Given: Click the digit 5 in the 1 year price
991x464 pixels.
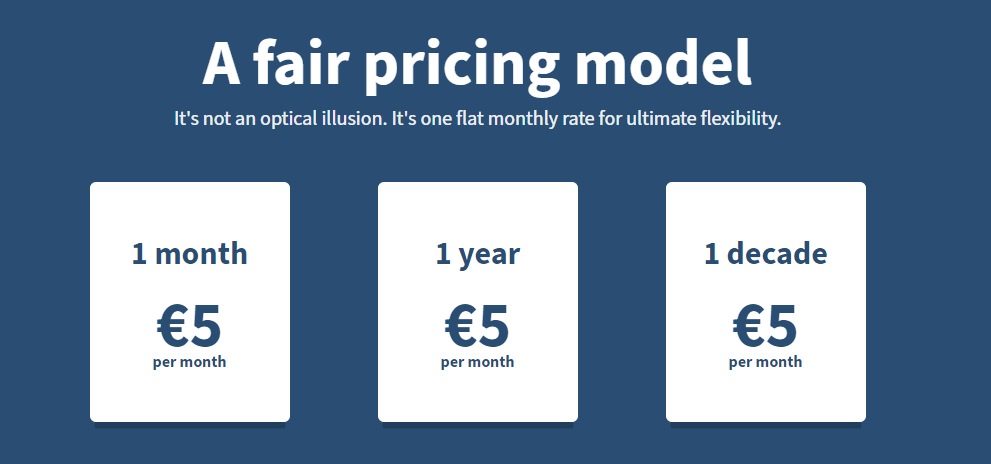Looking at the screenshot, I should tap(494, 324).
